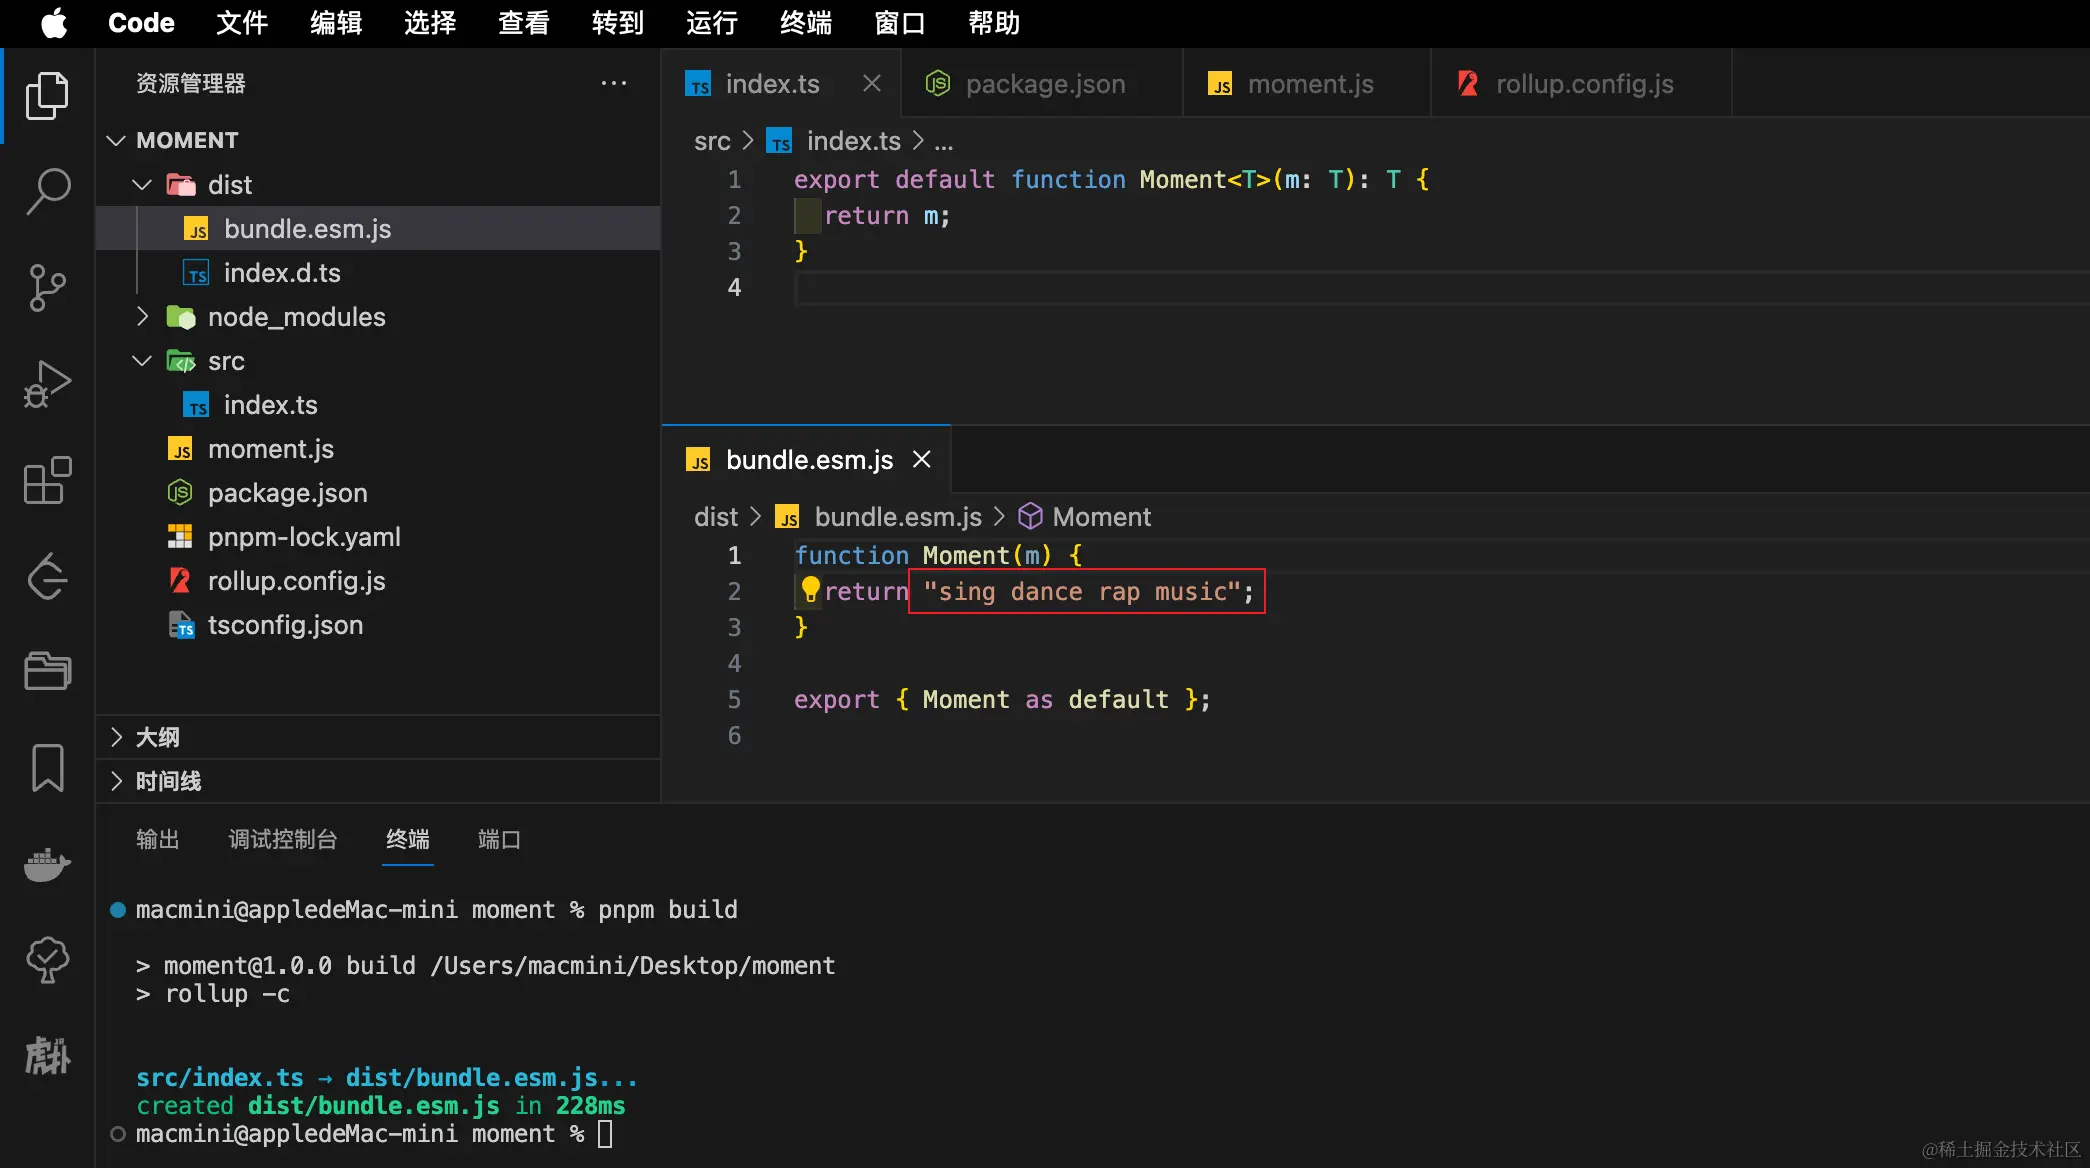Click the terminal prompt input line

coord(604,1134)
